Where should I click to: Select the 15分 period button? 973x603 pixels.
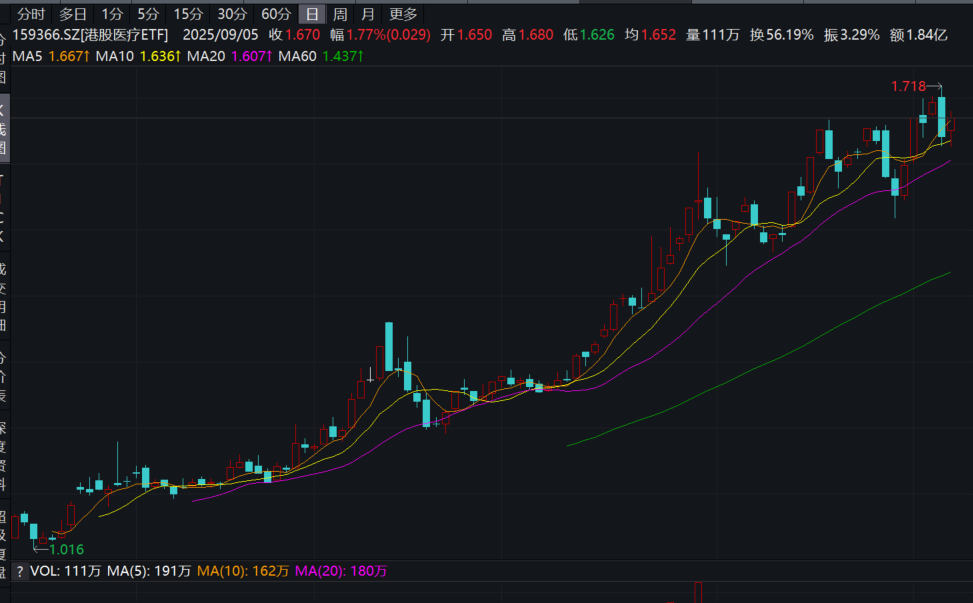(x=187, y=14)
